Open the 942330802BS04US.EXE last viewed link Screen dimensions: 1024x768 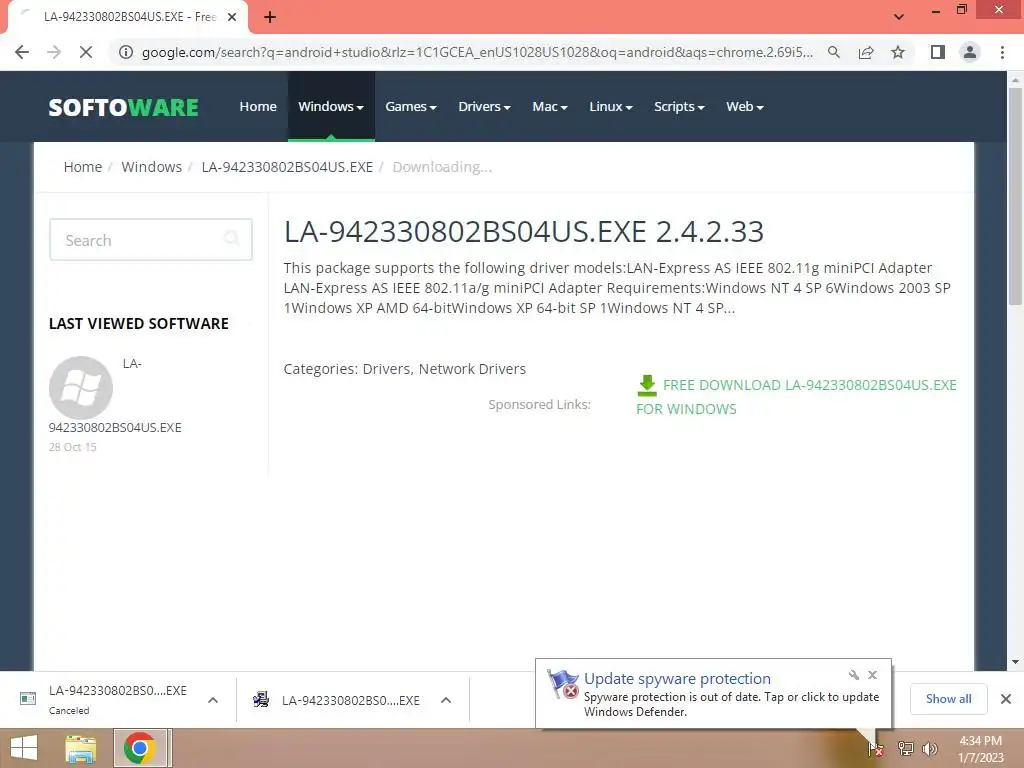pos(115,428)
